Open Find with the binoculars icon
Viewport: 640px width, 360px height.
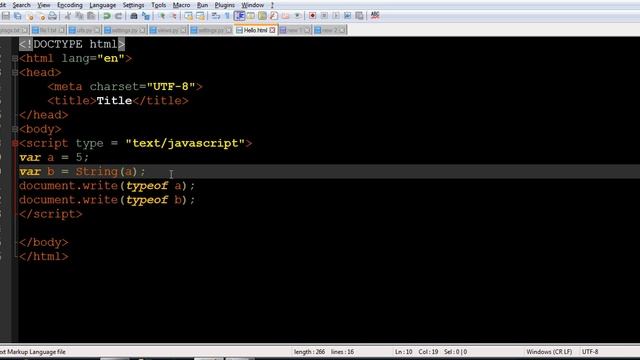[133, 16]
